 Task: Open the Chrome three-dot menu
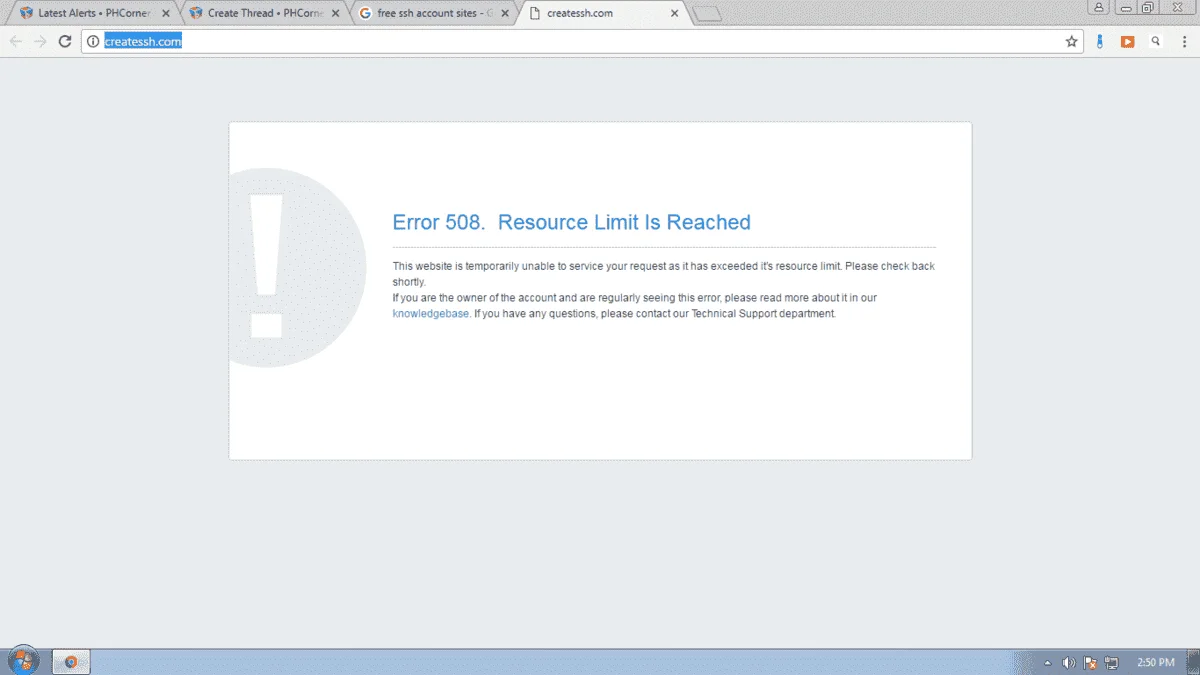1184,41
